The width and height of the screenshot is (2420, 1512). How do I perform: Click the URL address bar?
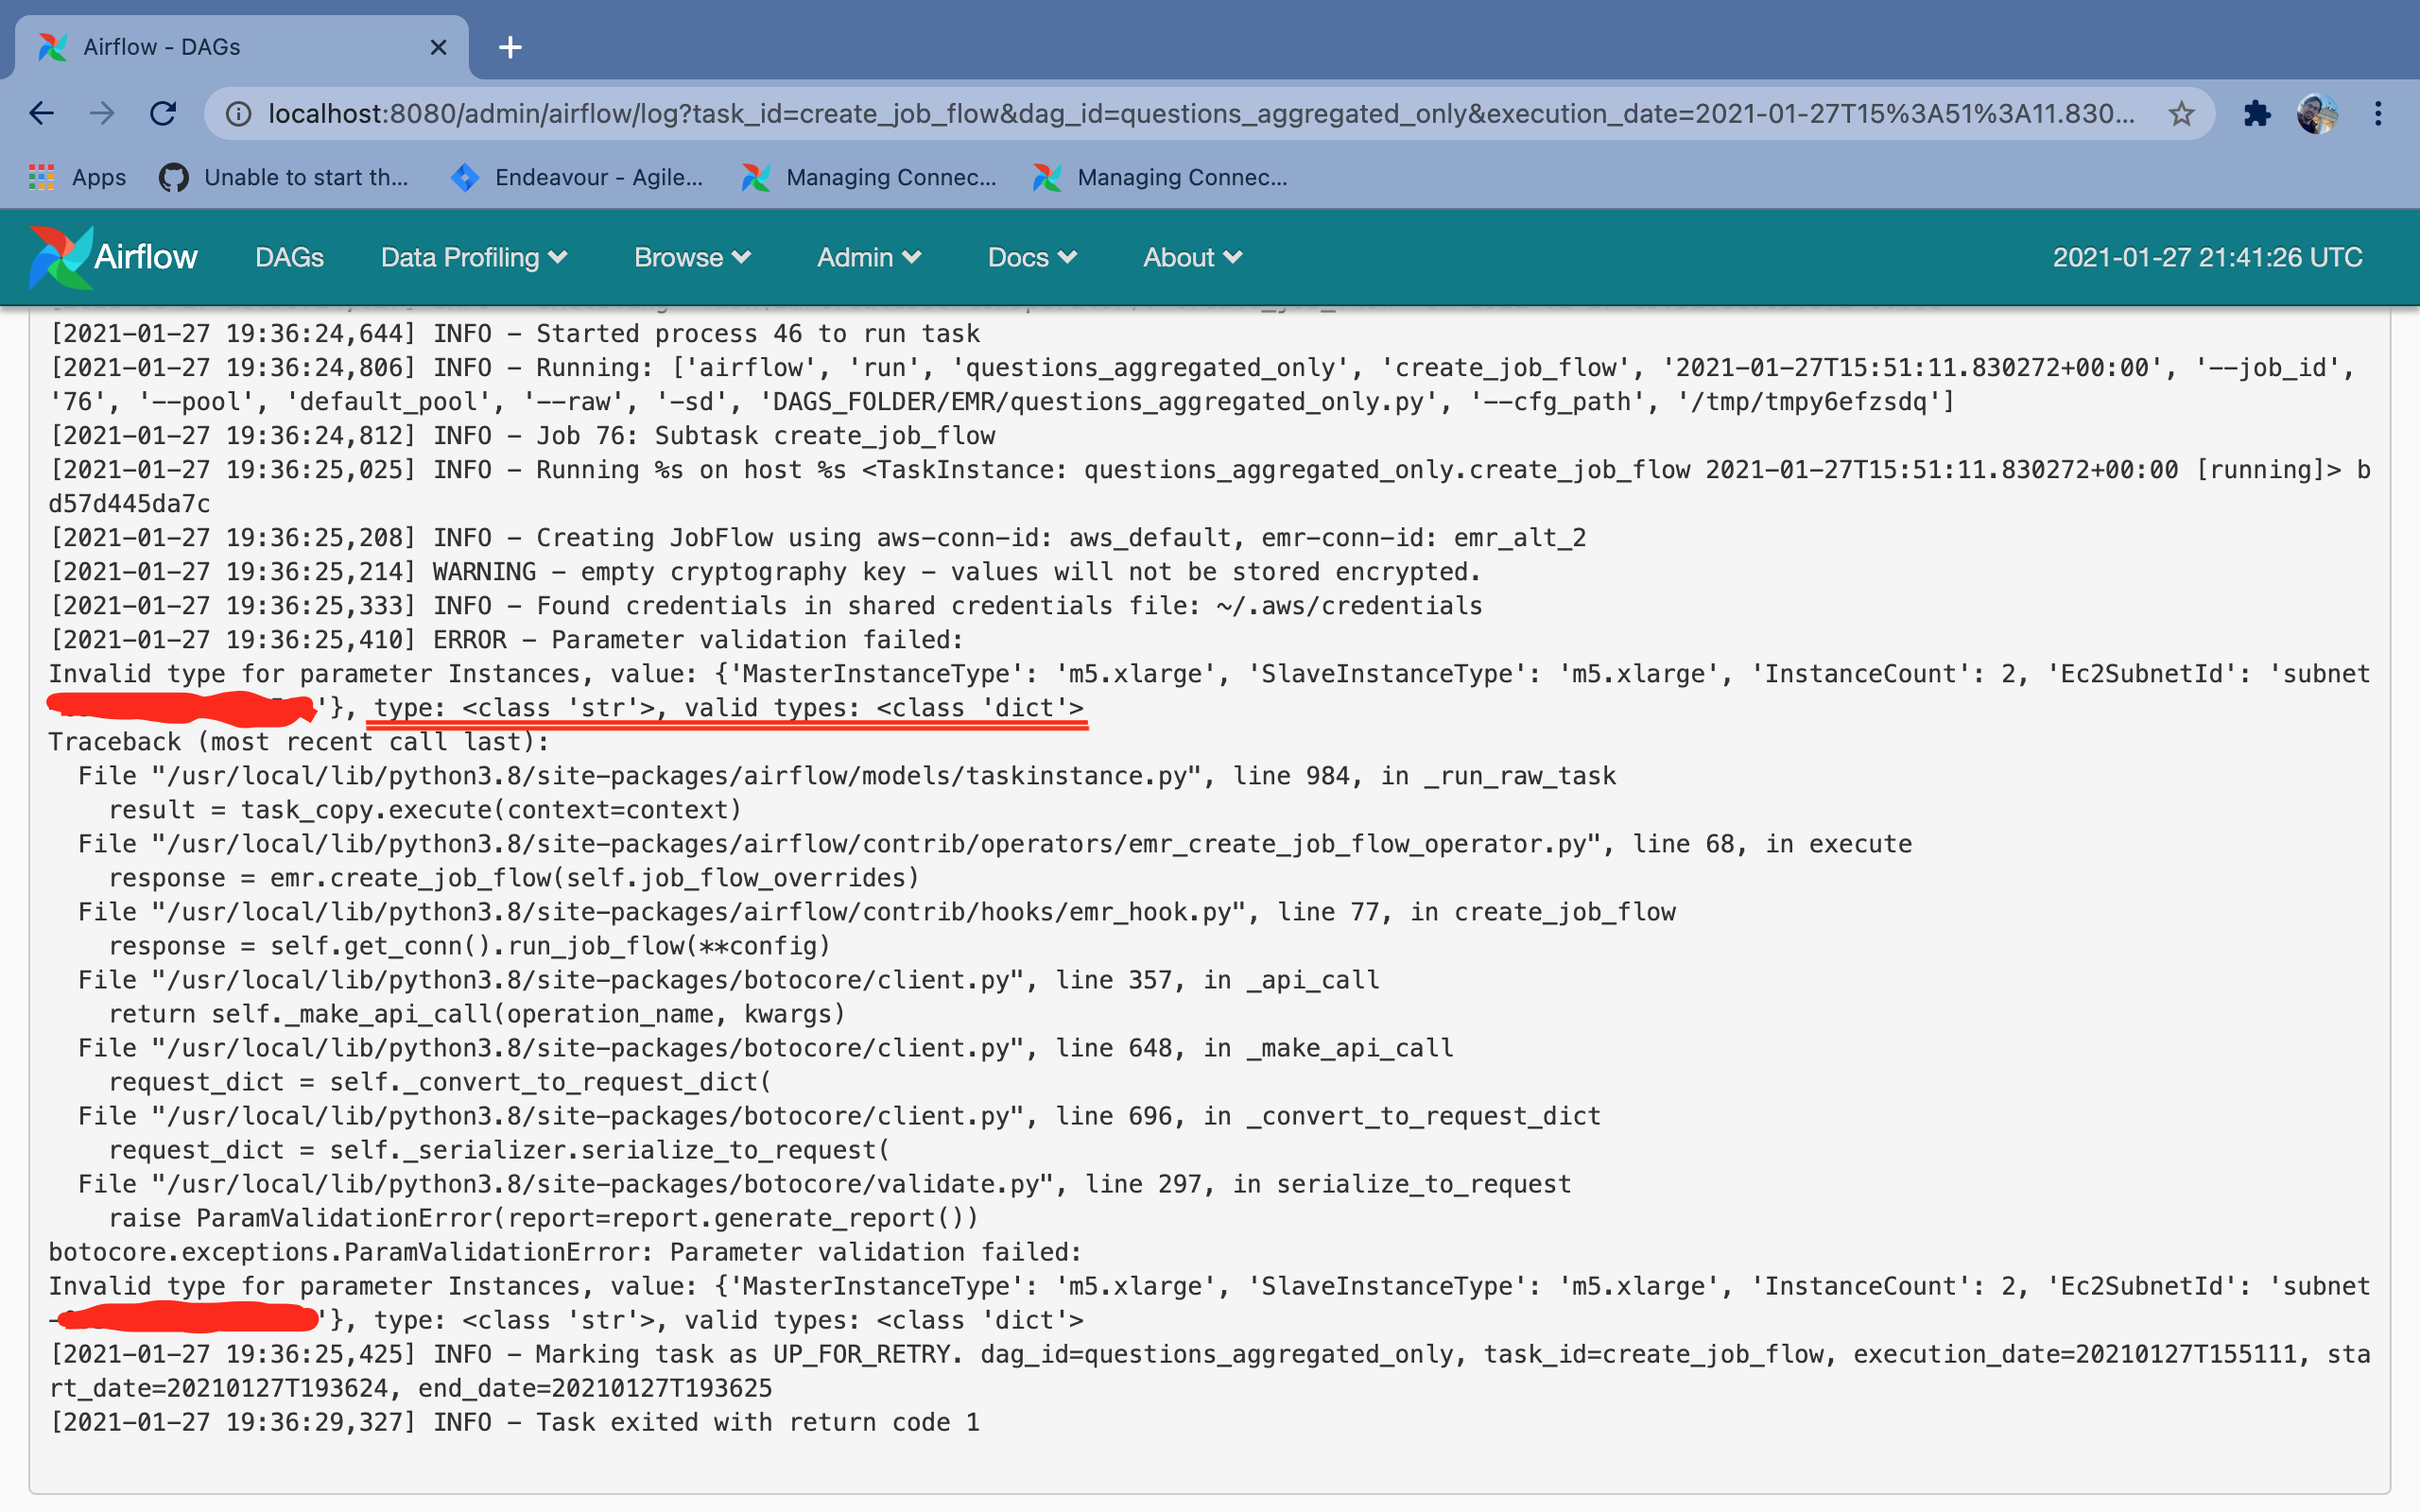[x=1200, y=114]
